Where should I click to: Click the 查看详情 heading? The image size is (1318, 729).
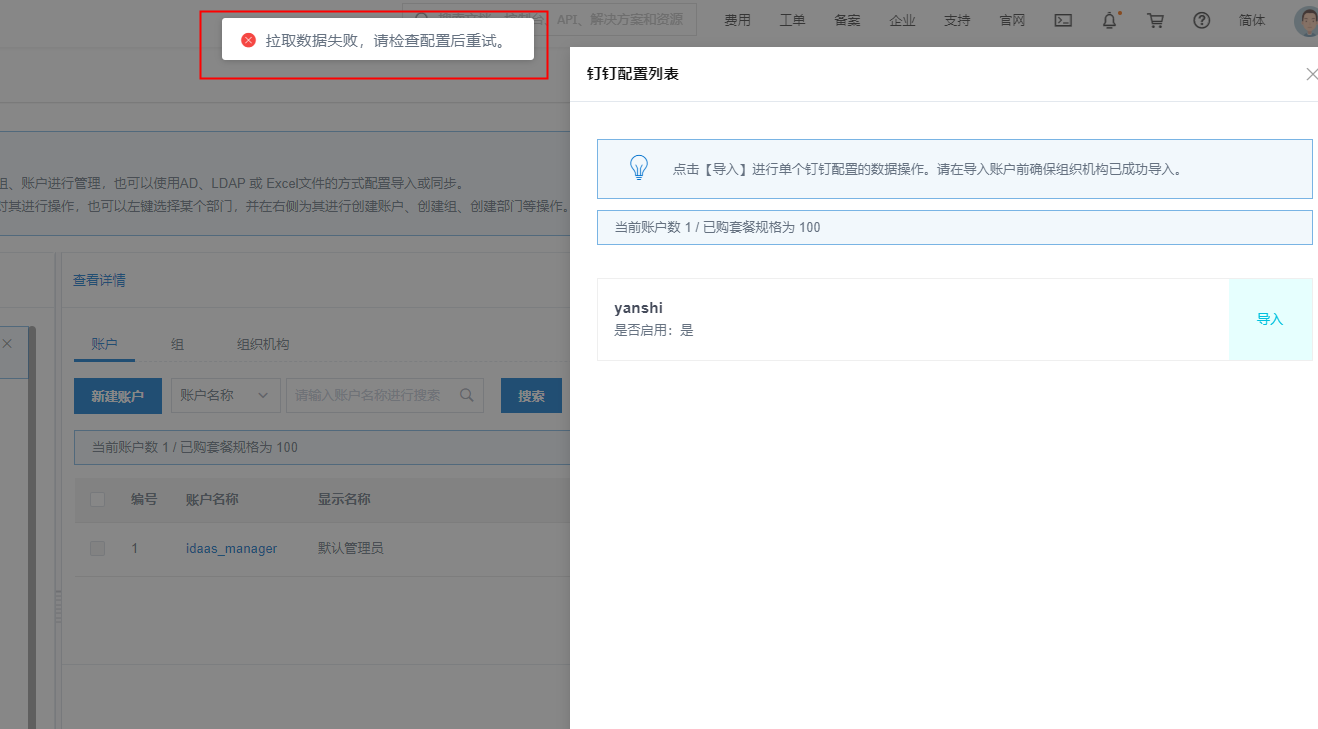[x=99, y=280]
